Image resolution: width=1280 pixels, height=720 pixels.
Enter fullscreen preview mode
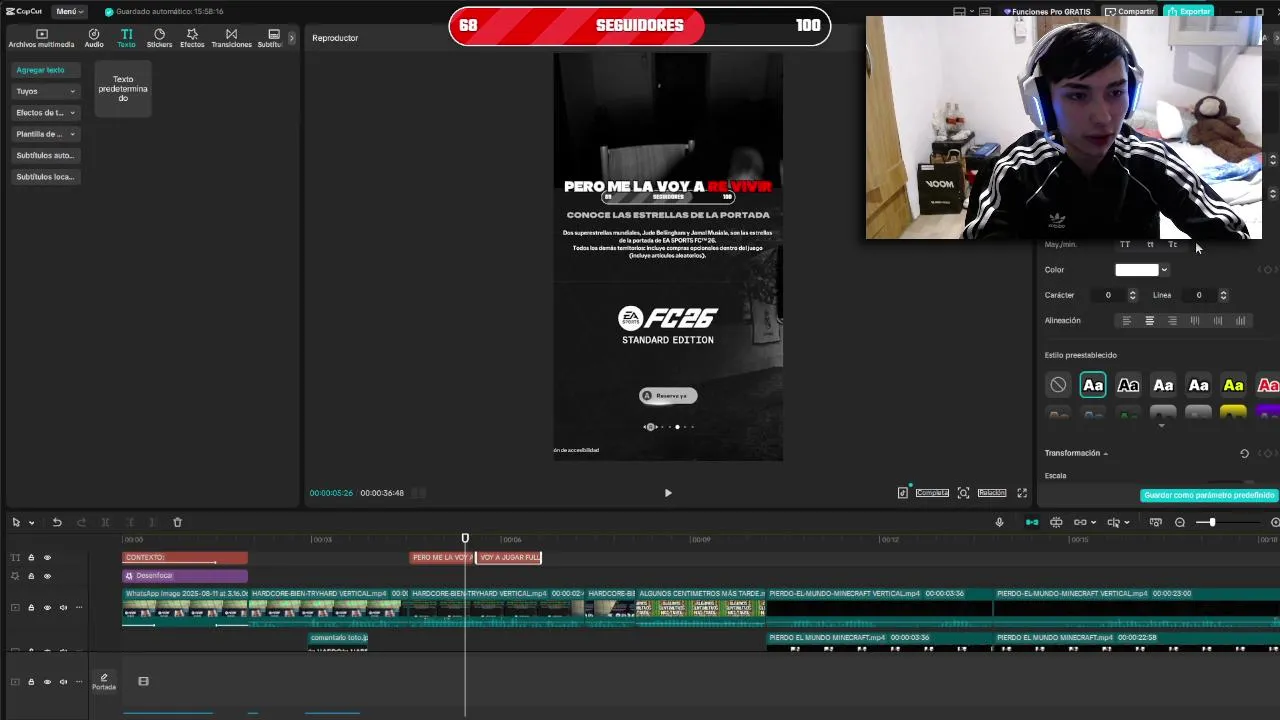(1022, 493)
